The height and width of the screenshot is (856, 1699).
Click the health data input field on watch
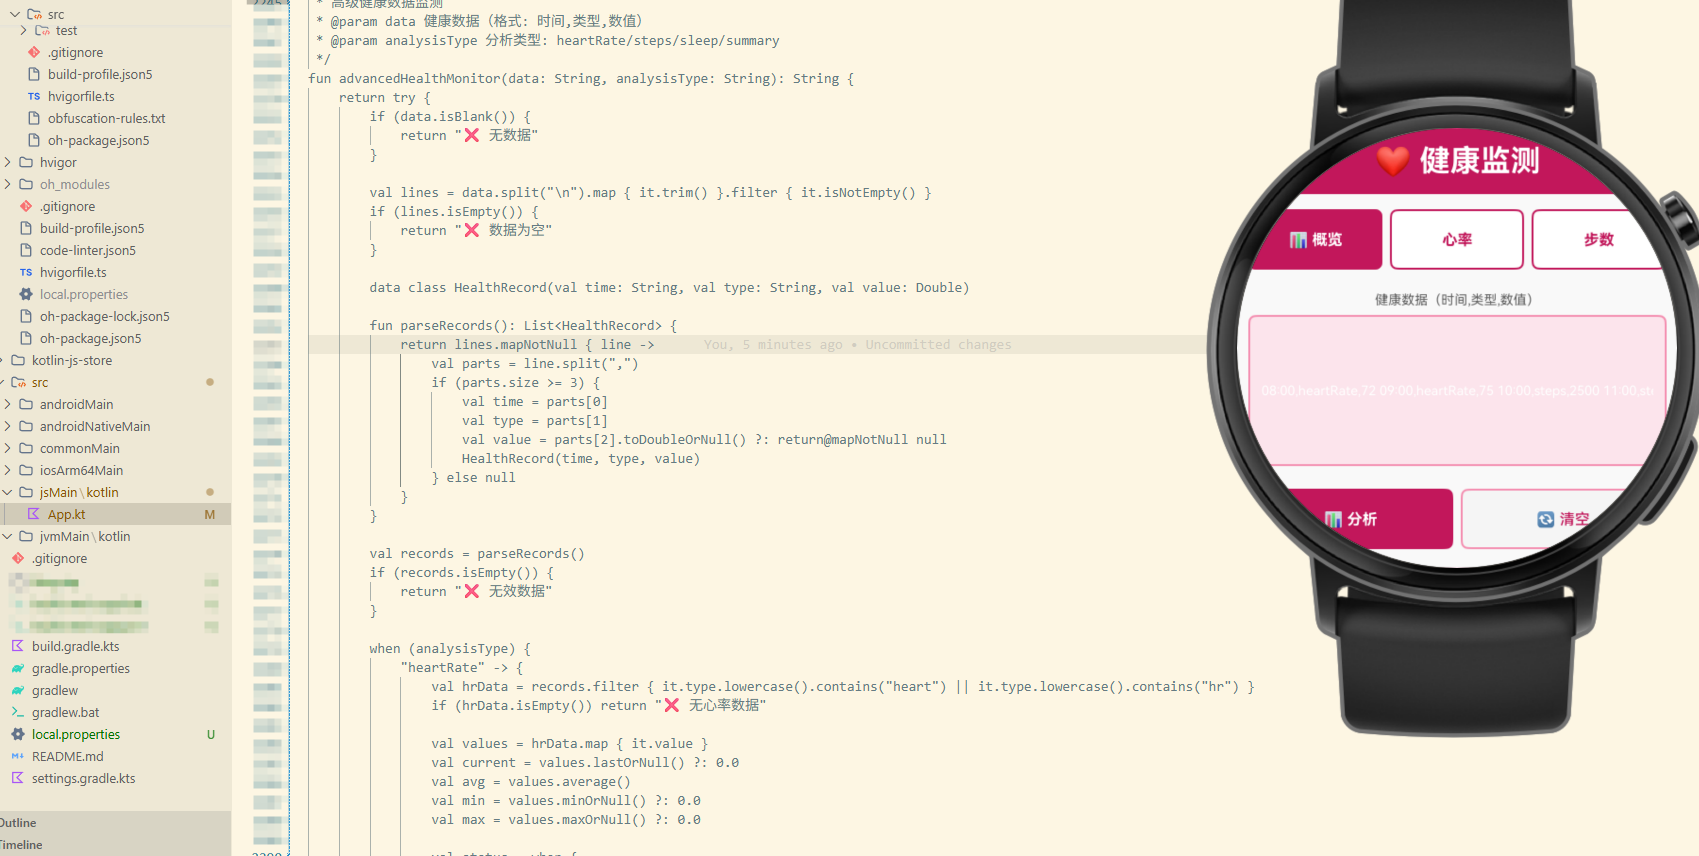tap(1457, 391)
